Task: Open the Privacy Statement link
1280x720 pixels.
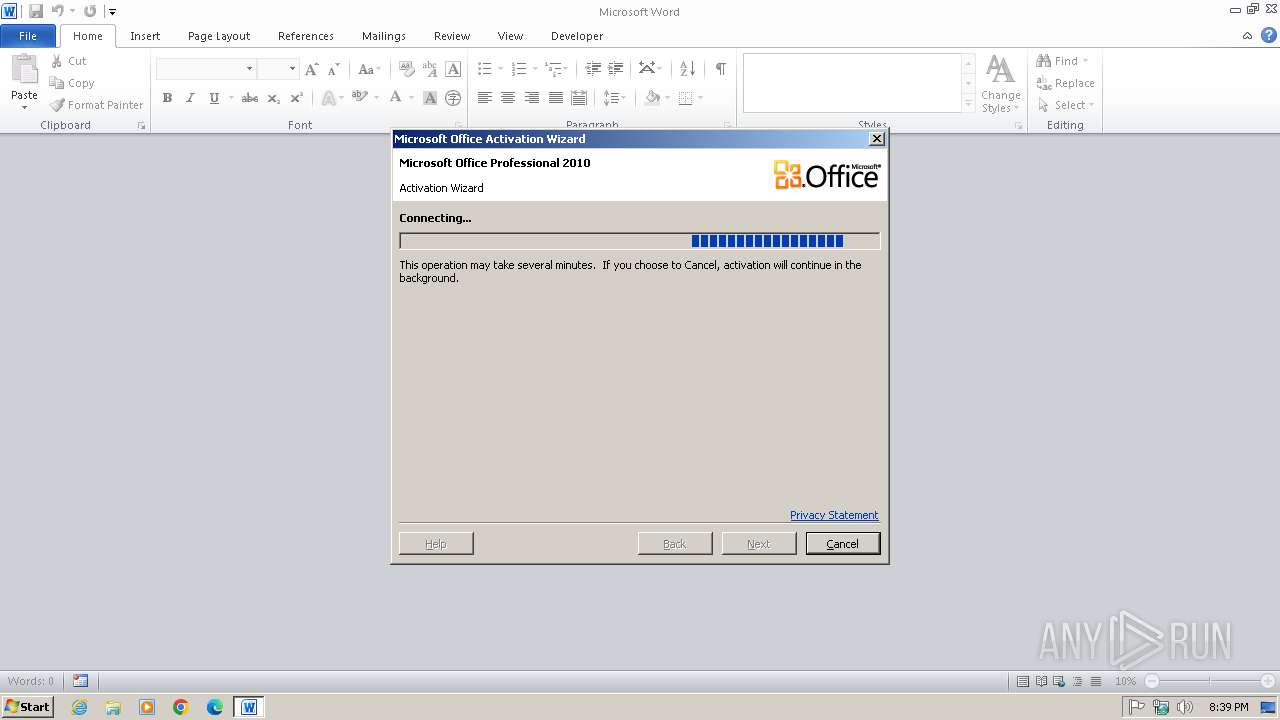Action: [x=834, y=515]
